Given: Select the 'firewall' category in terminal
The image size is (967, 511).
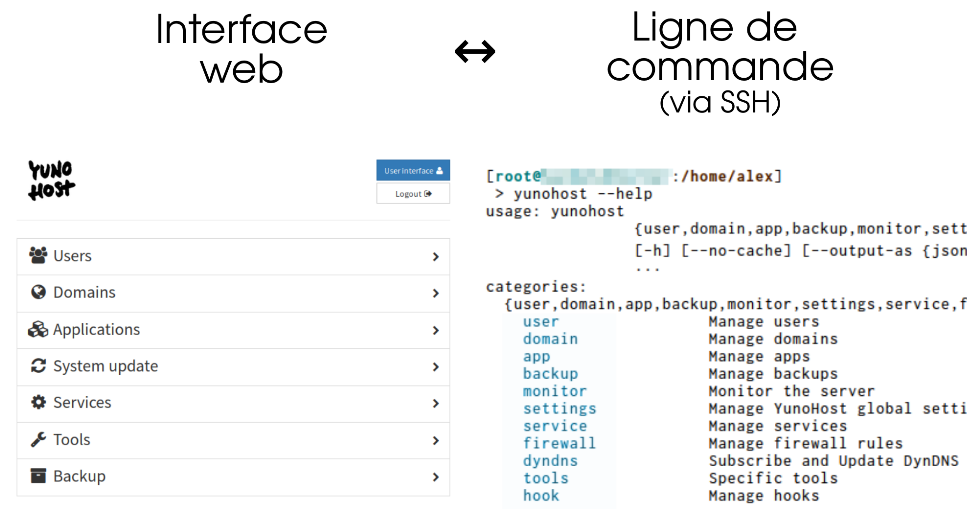Looking at the screenshot, I should point(559,443).
